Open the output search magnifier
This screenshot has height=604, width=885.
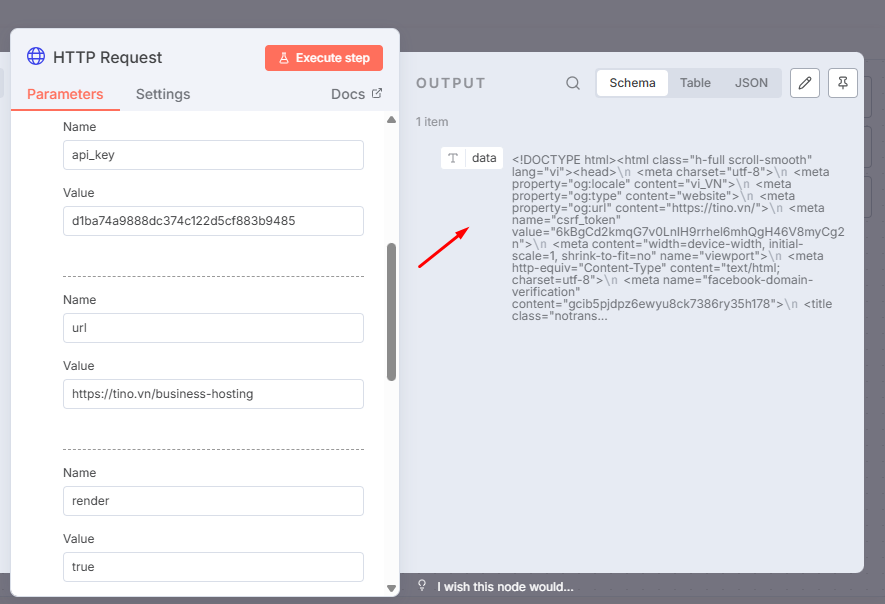pos(572,83)
